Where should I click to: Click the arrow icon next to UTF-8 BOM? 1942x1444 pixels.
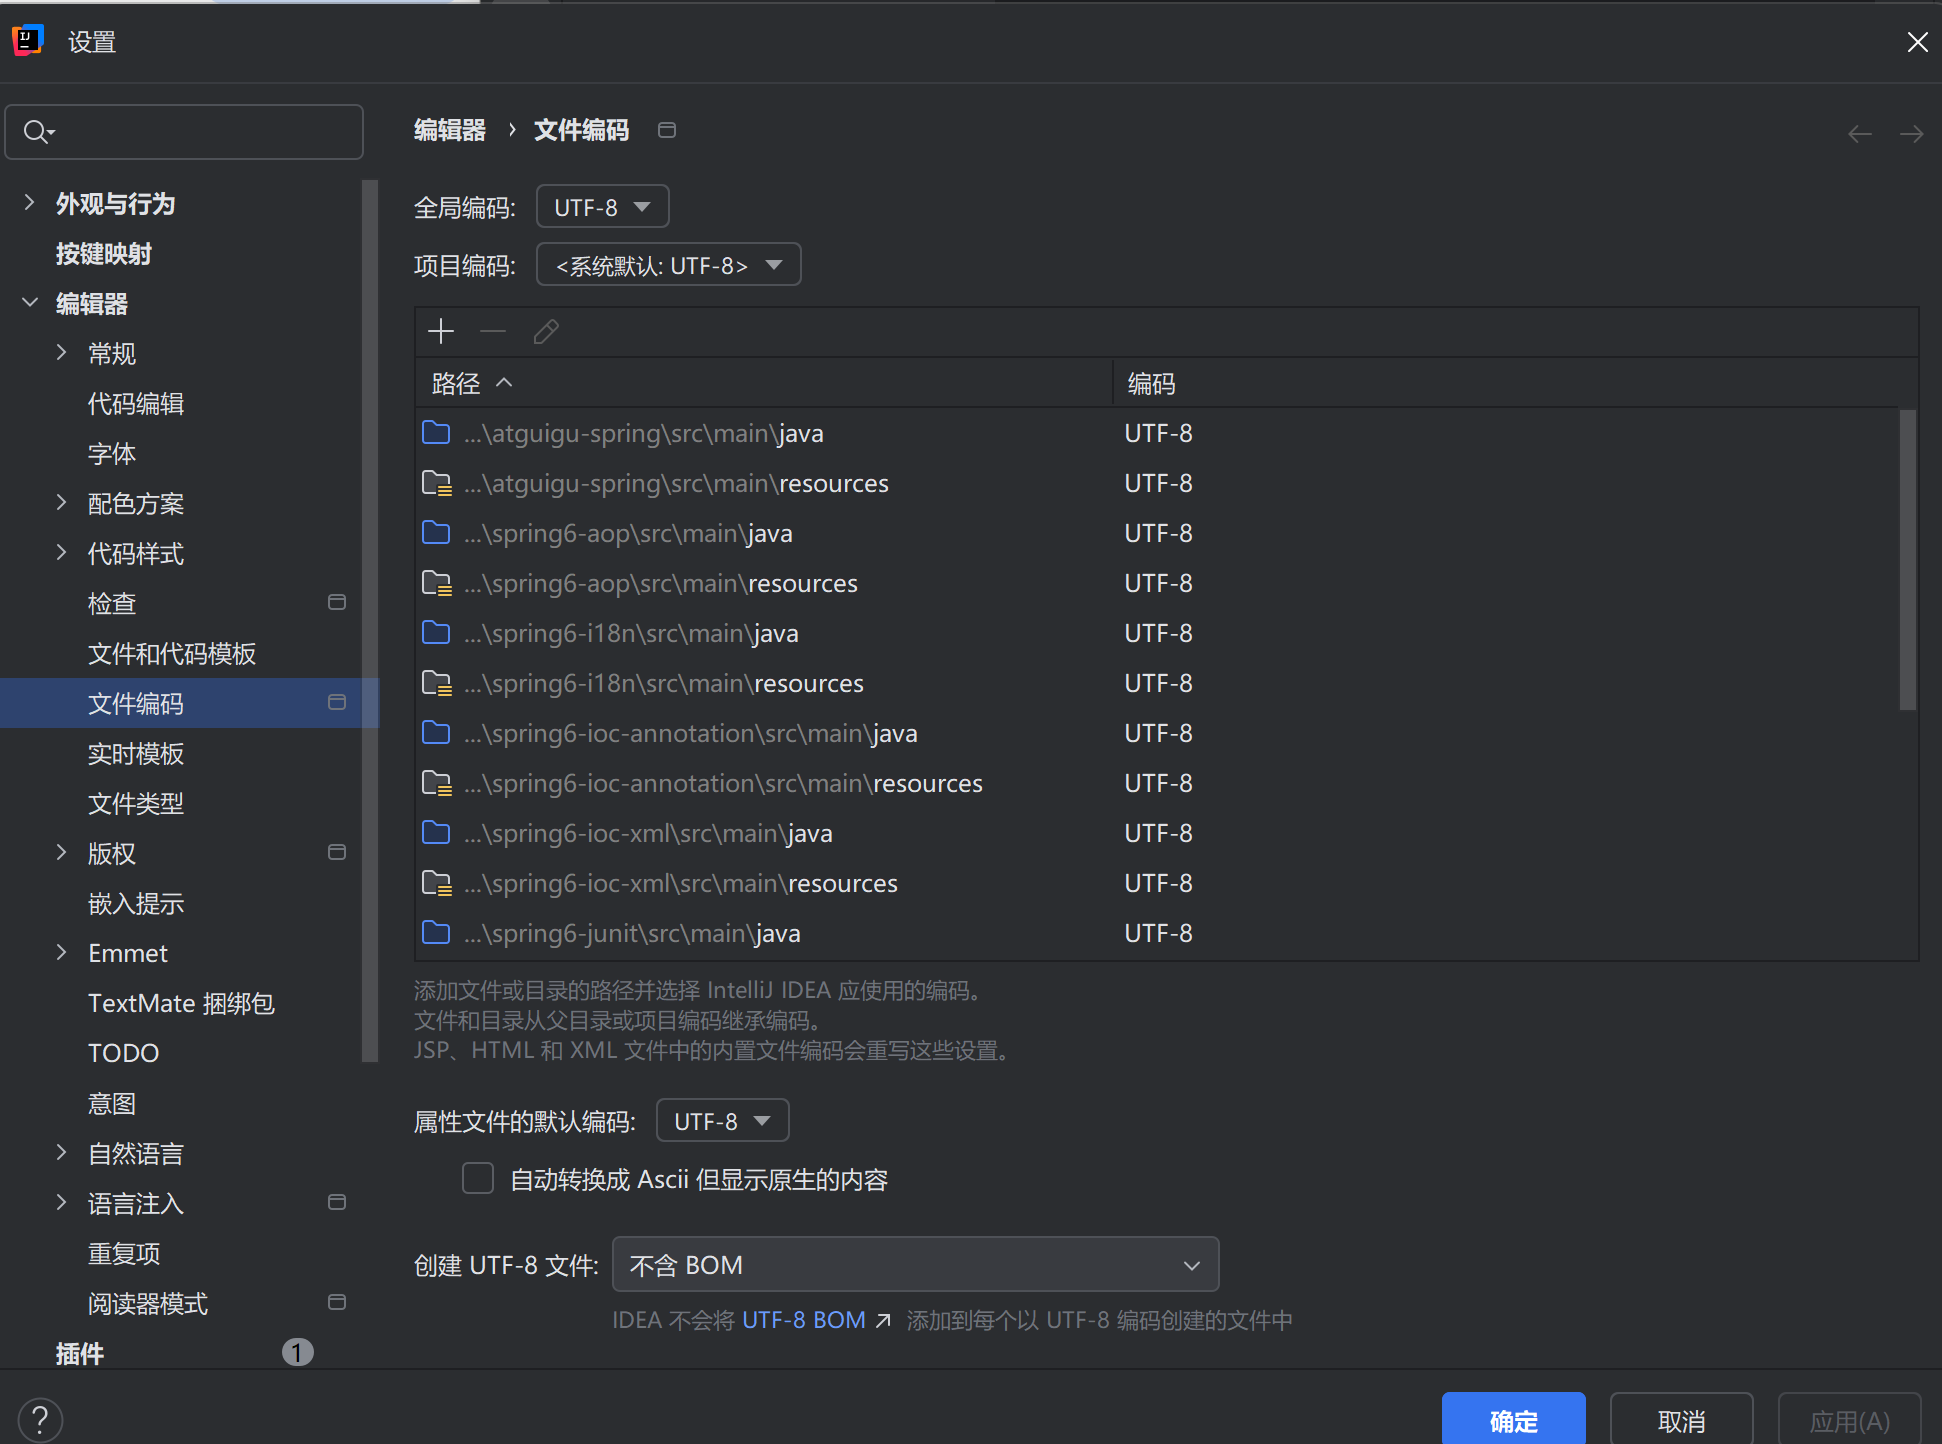[883, 1321]
